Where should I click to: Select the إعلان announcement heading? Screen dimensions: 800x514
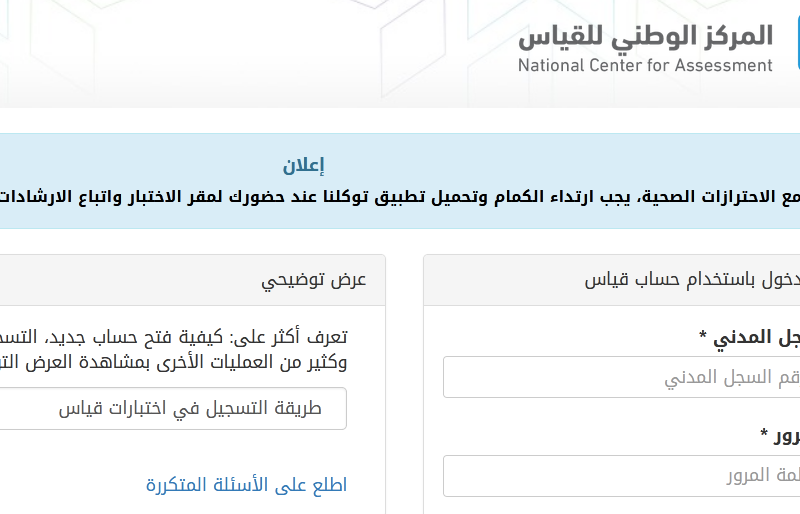coord(304,165)
